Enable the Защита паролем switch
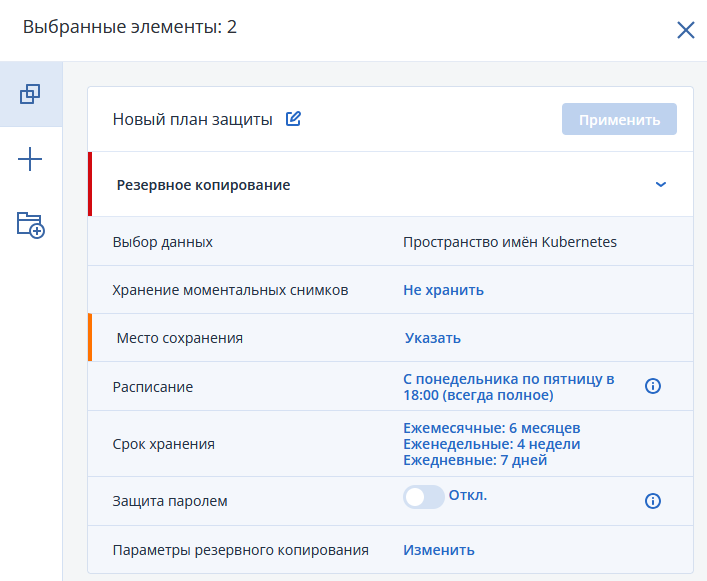The width and height of the screenshot is (707, 581). [423, 497]
